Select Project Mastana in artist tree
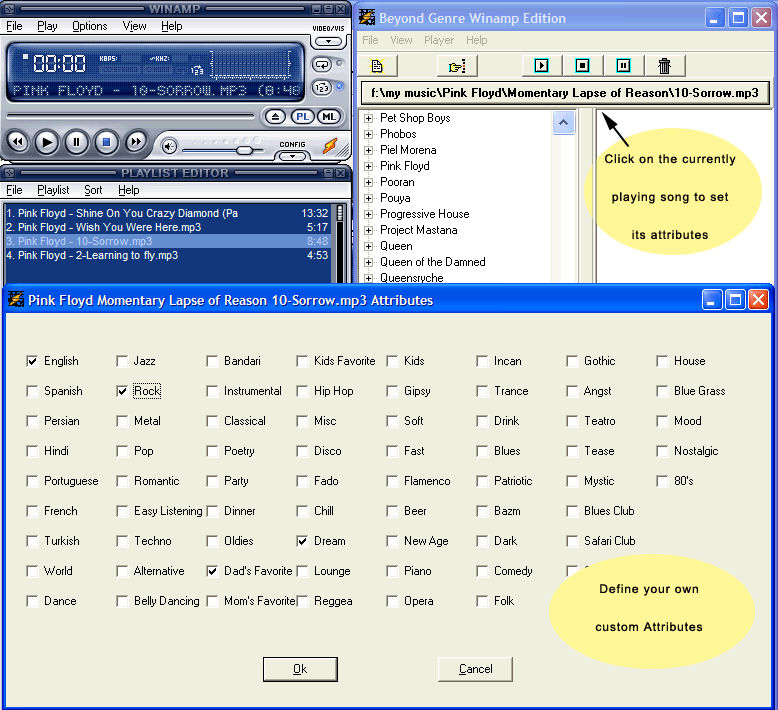The width and height of the screenshot is (778, 710). click(x=419, y=230)
